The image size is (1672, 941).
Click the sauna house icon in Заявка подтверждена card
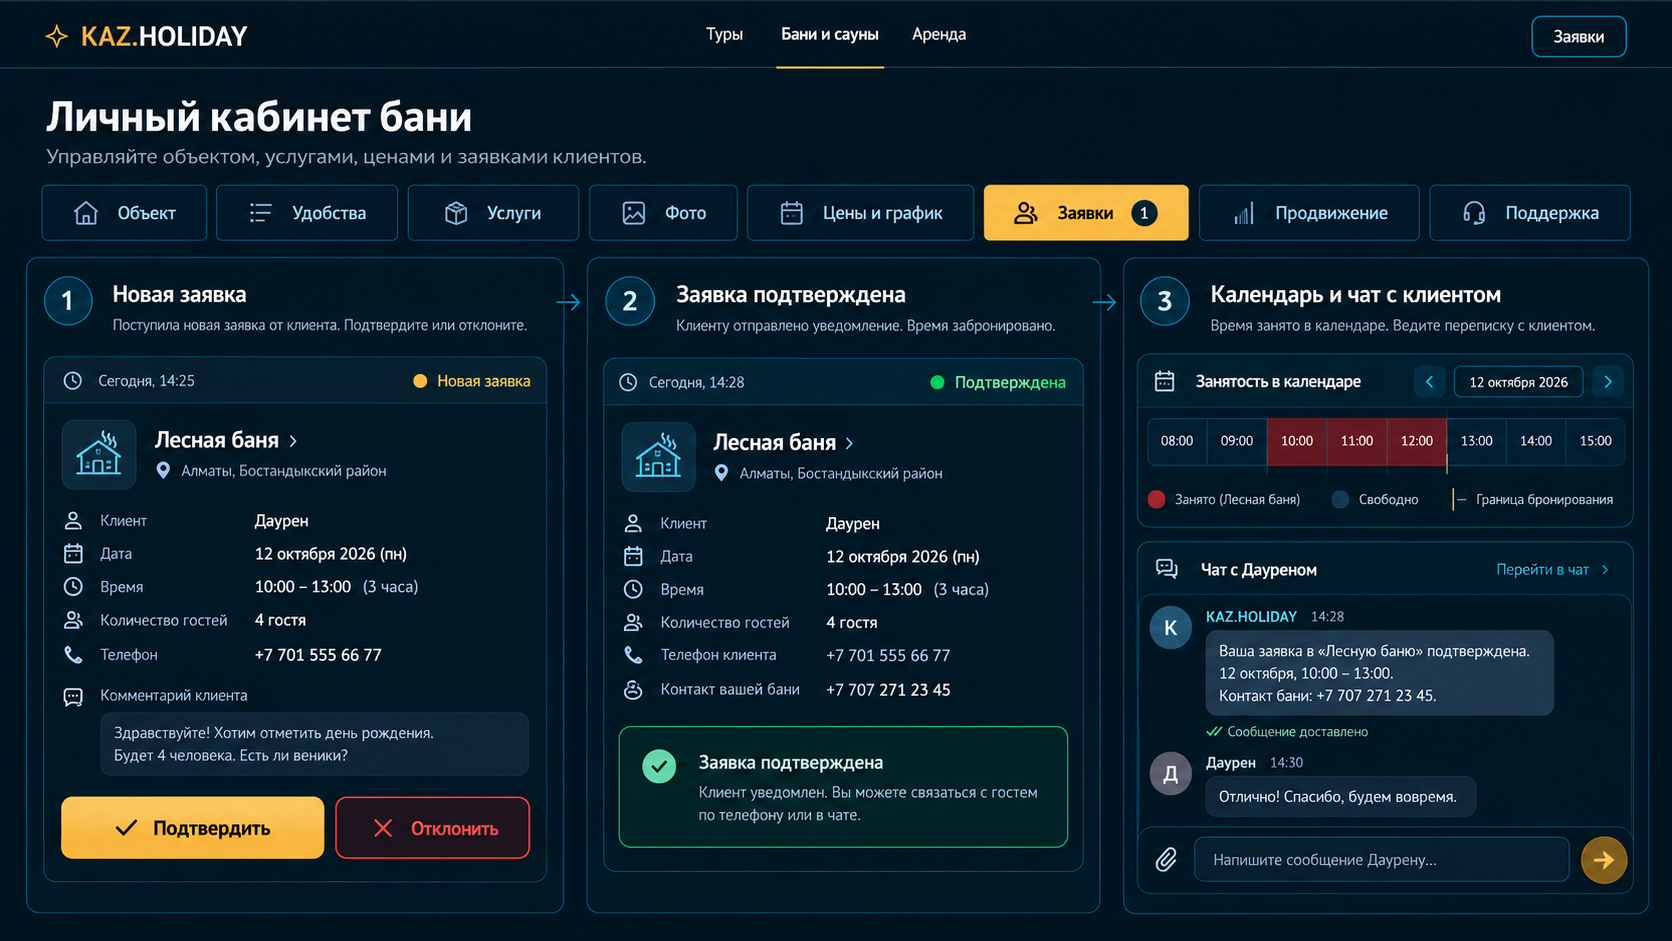(x=658, y=457)
